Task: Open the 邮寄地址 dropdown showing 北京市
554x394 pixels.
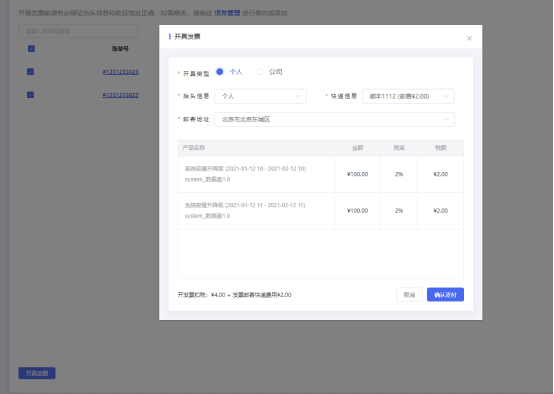Action: coord(334,119)
